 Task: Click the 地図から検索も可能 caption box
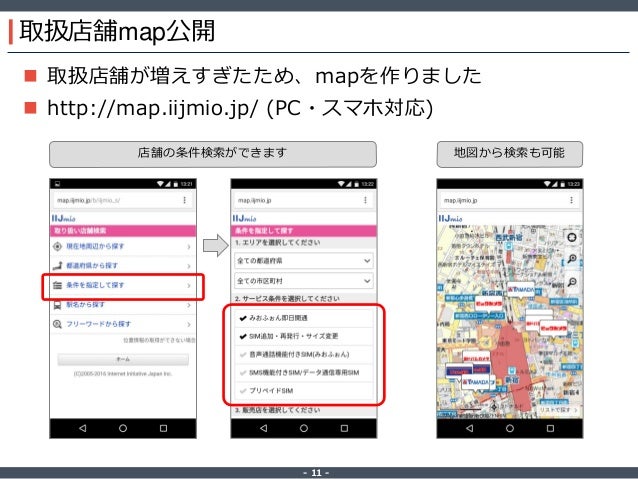click(x=509, y=154)
